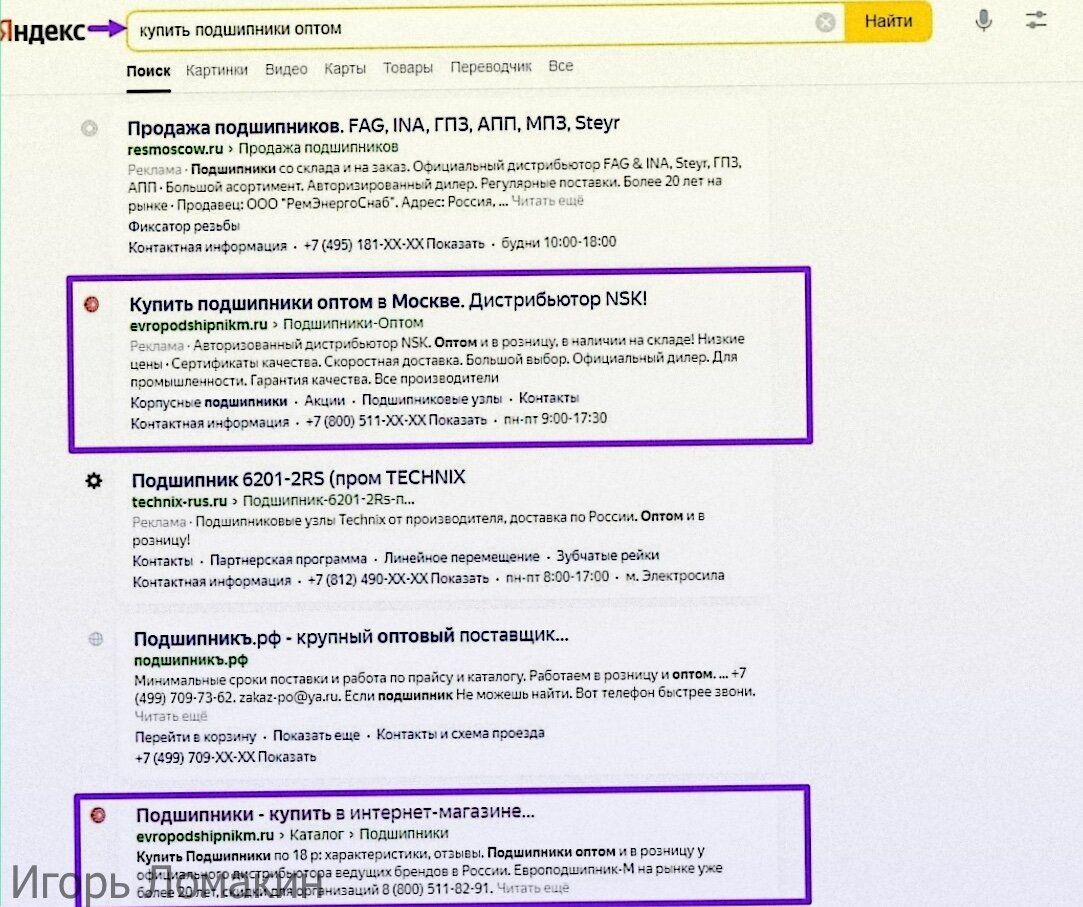Expand 'Читать ещё' in the Европодшипник-М snippet

click(x=533, y=888)
